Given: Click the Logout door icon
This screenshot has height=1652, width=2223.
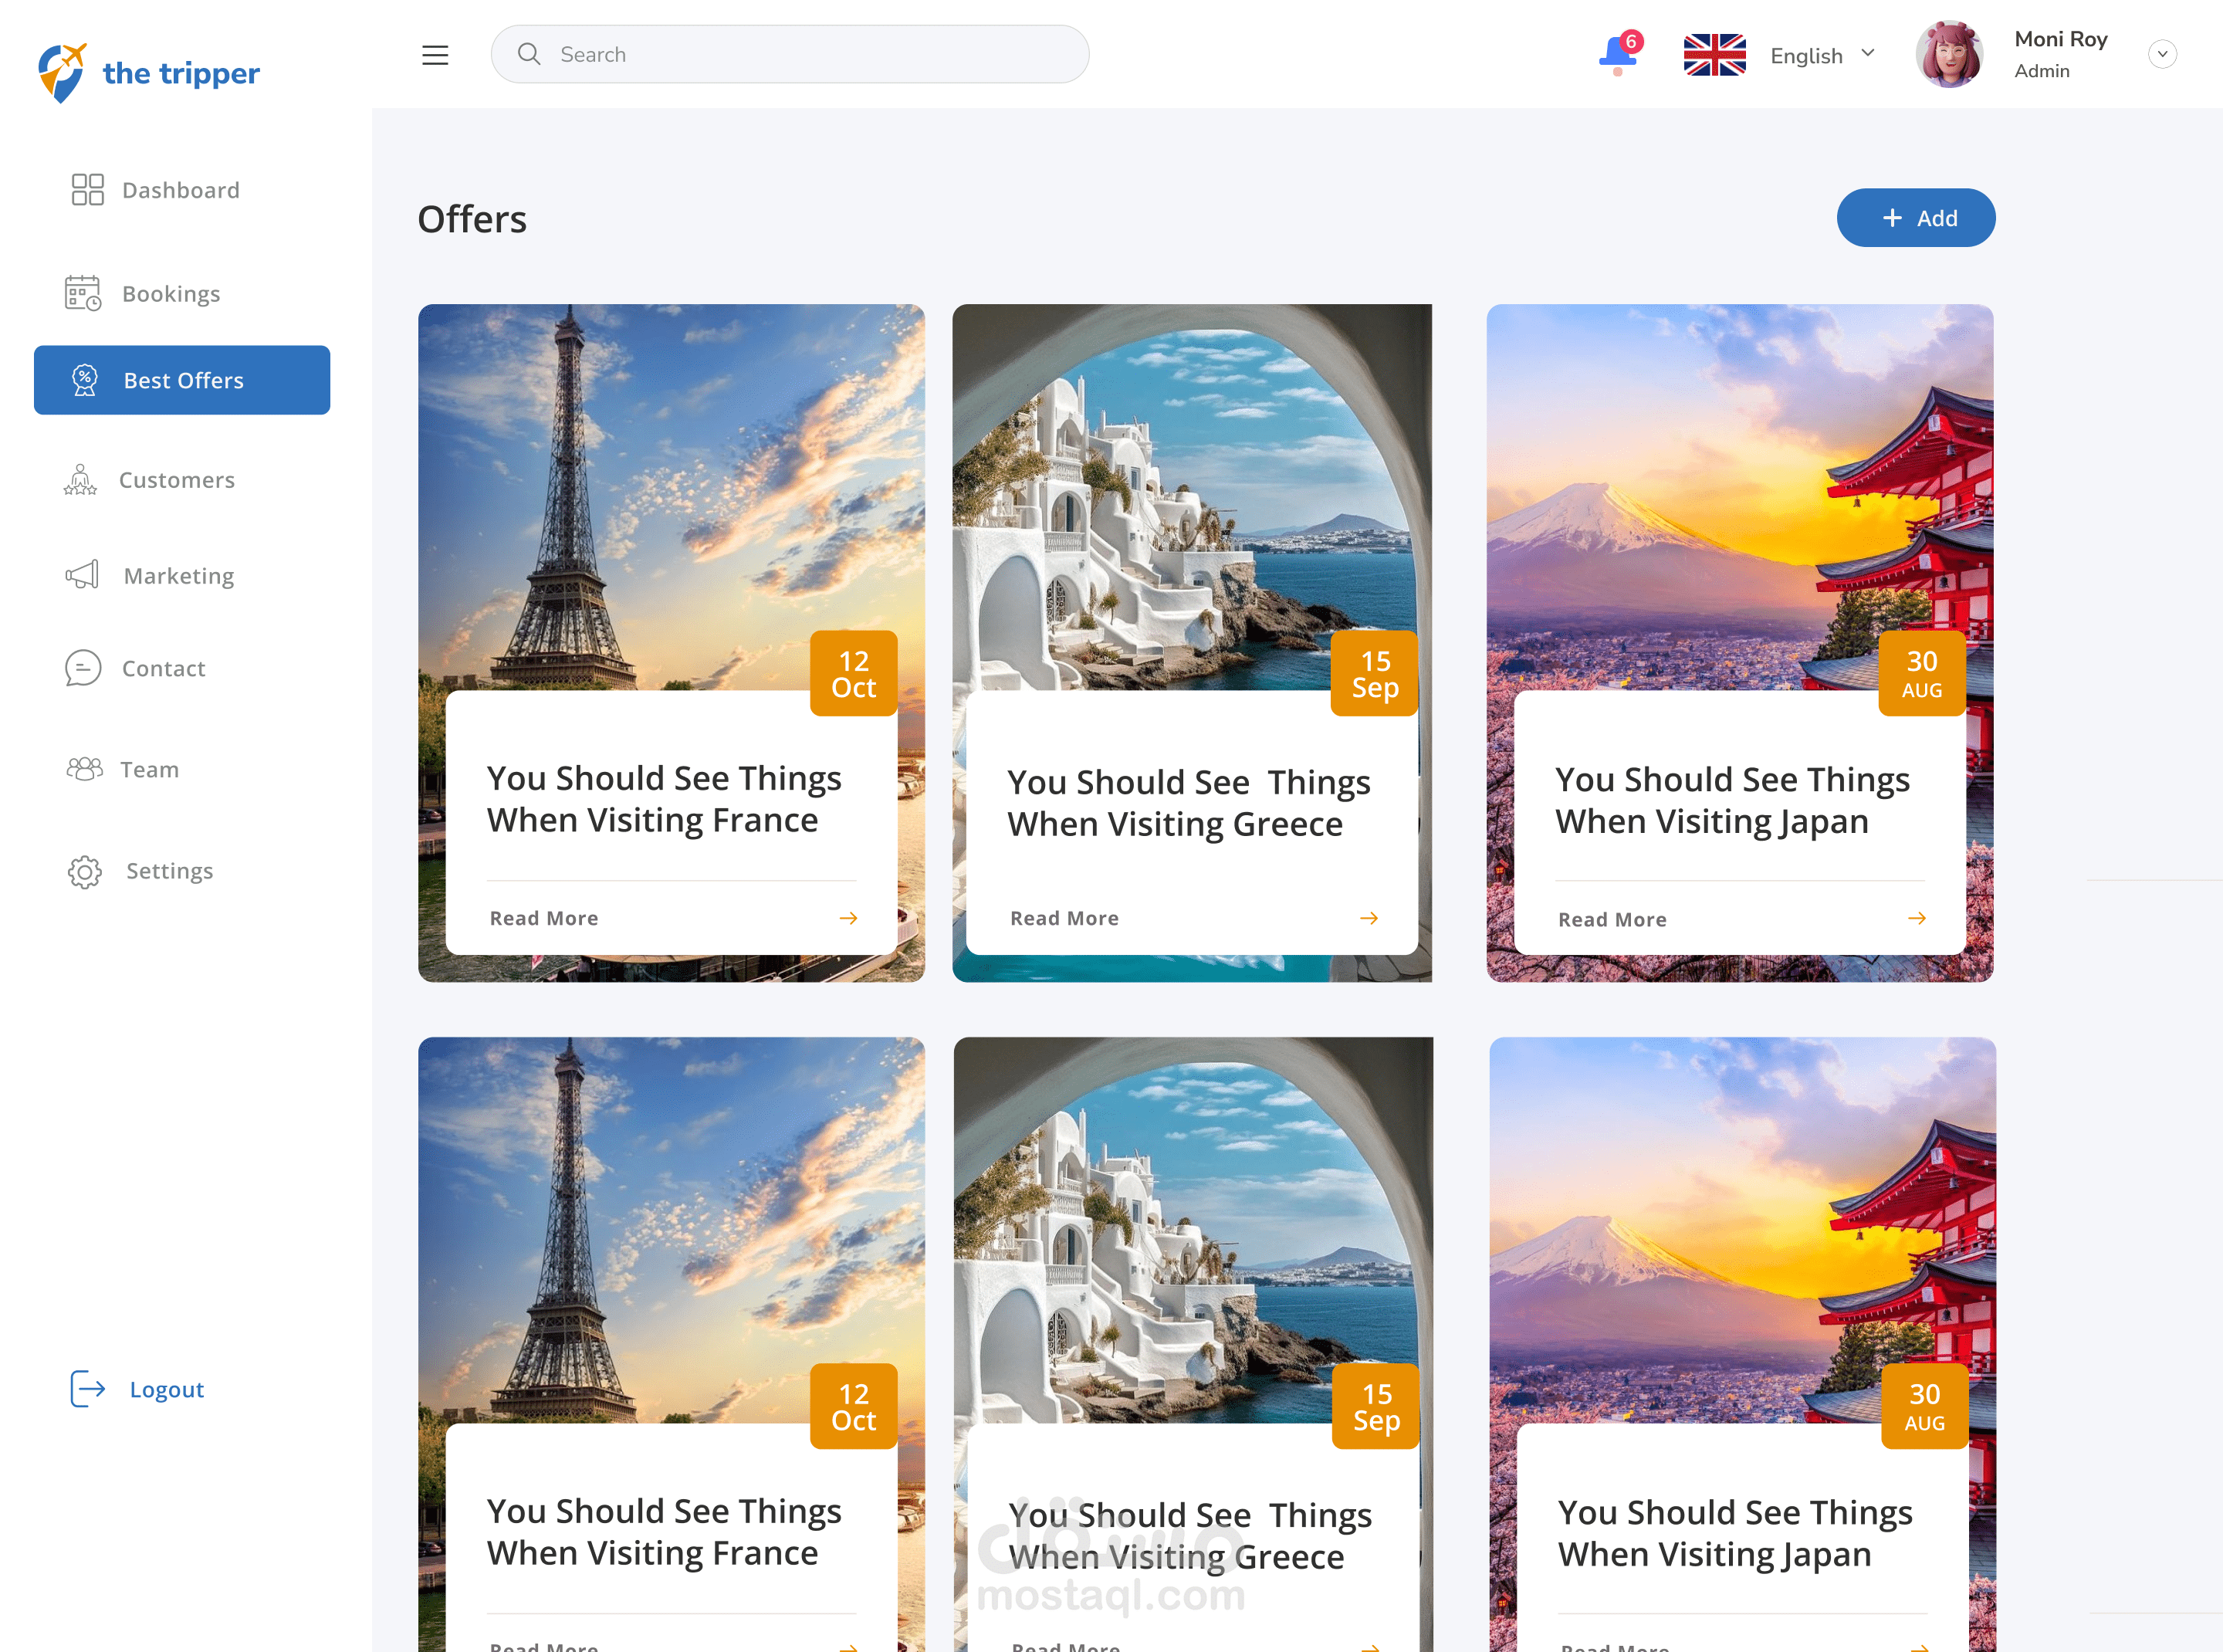Looking at the screenshot, I should (87, 1389).
